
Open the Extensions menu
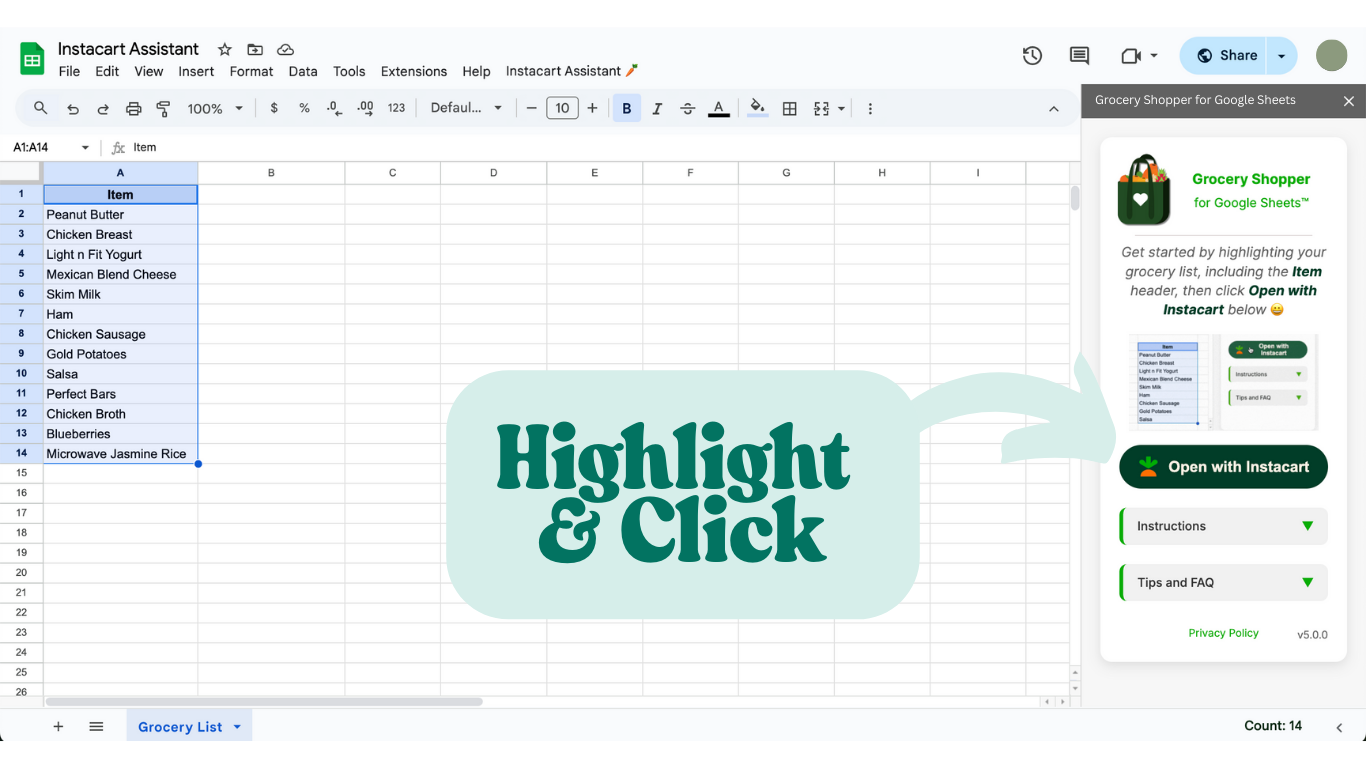click(413, 71)
